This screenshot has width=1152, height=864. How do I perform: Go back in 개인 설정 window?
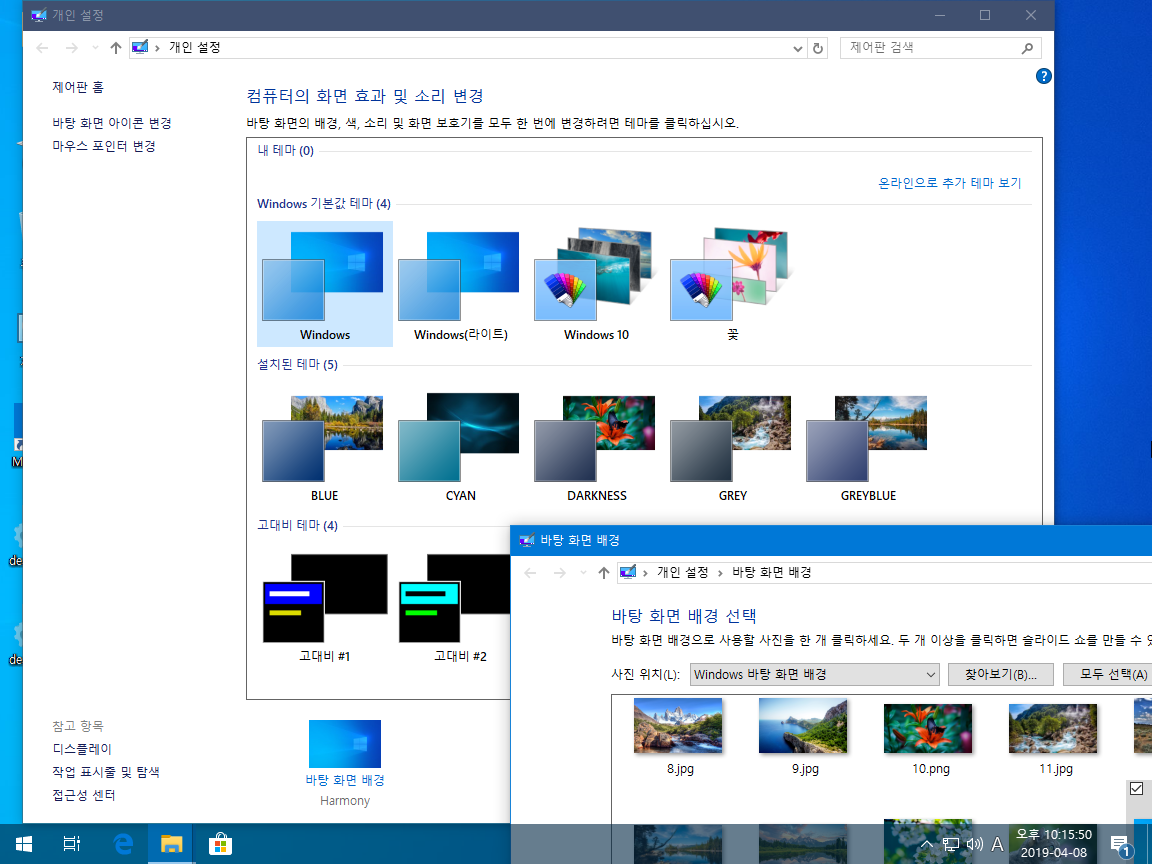[x=43, y=48]
